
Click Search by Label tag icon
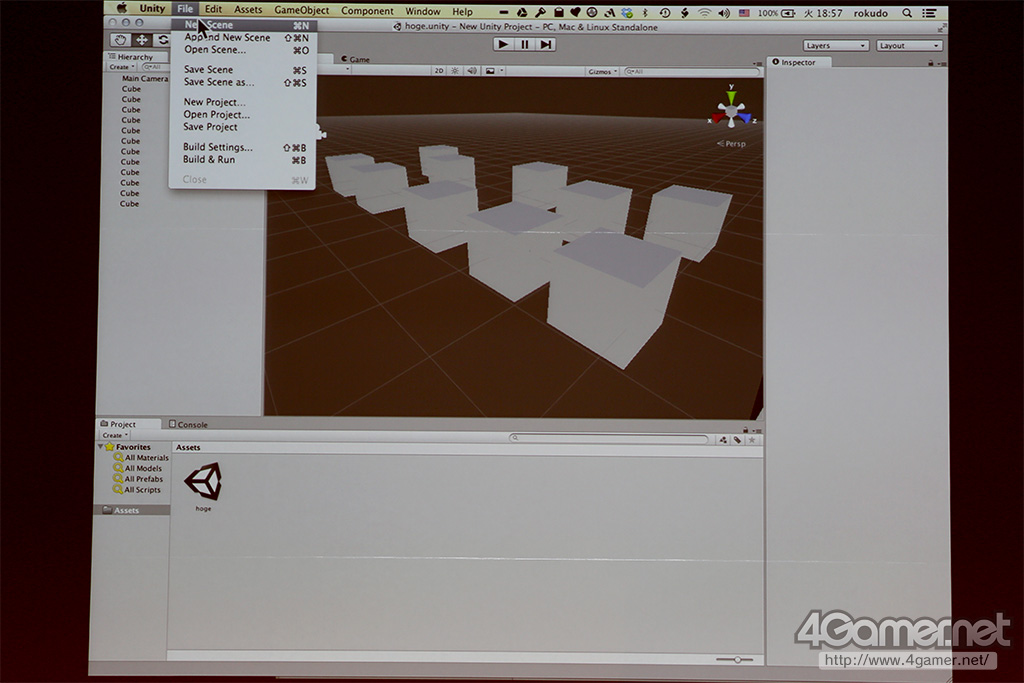(x=737, y=440)
